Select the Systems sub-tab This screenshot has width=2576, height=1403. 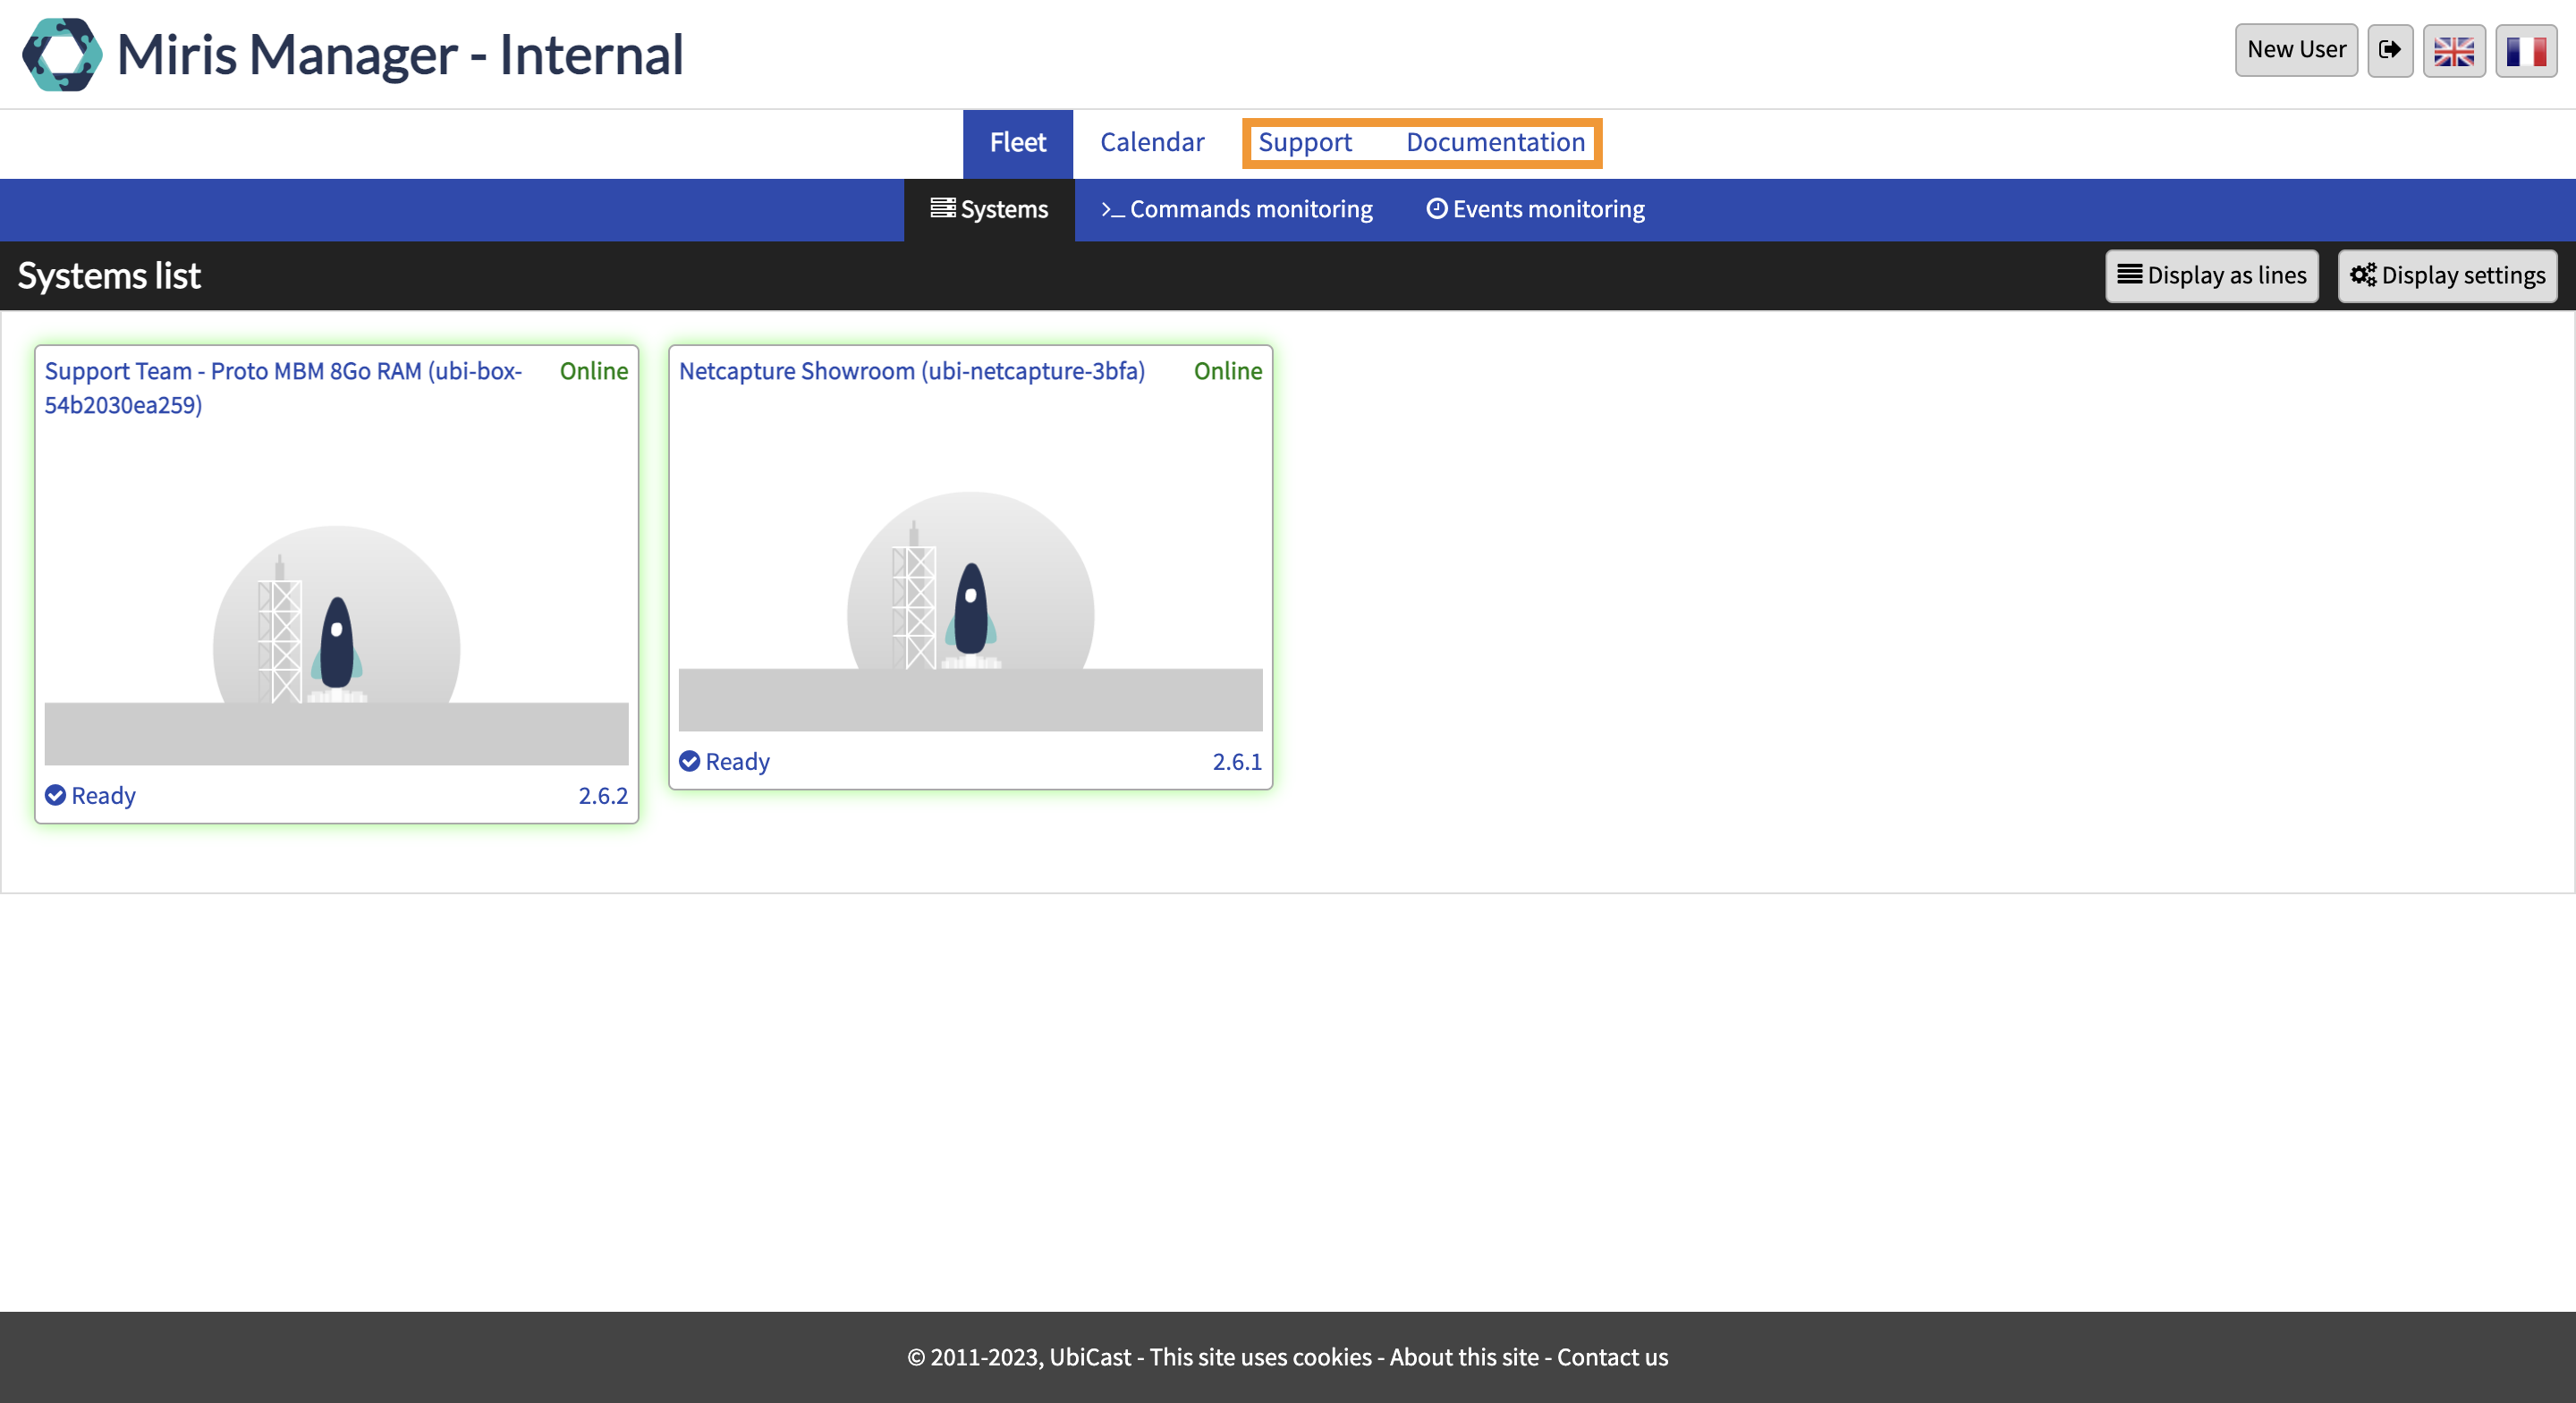(989, 210)
